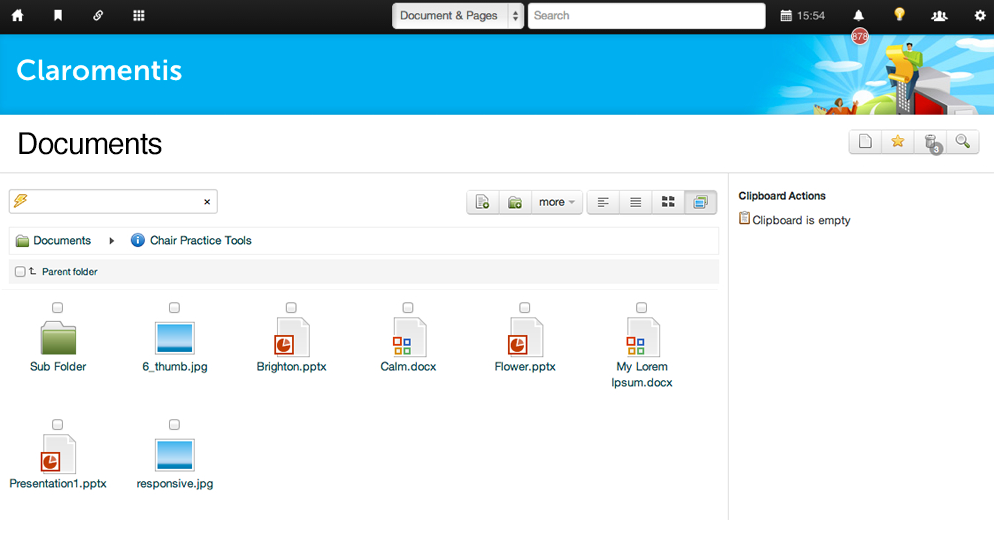Image resolution: width=994 pixels, height=546 pixels.
Task: Click the link chain icon in top bar
Action: pos(98,15)
